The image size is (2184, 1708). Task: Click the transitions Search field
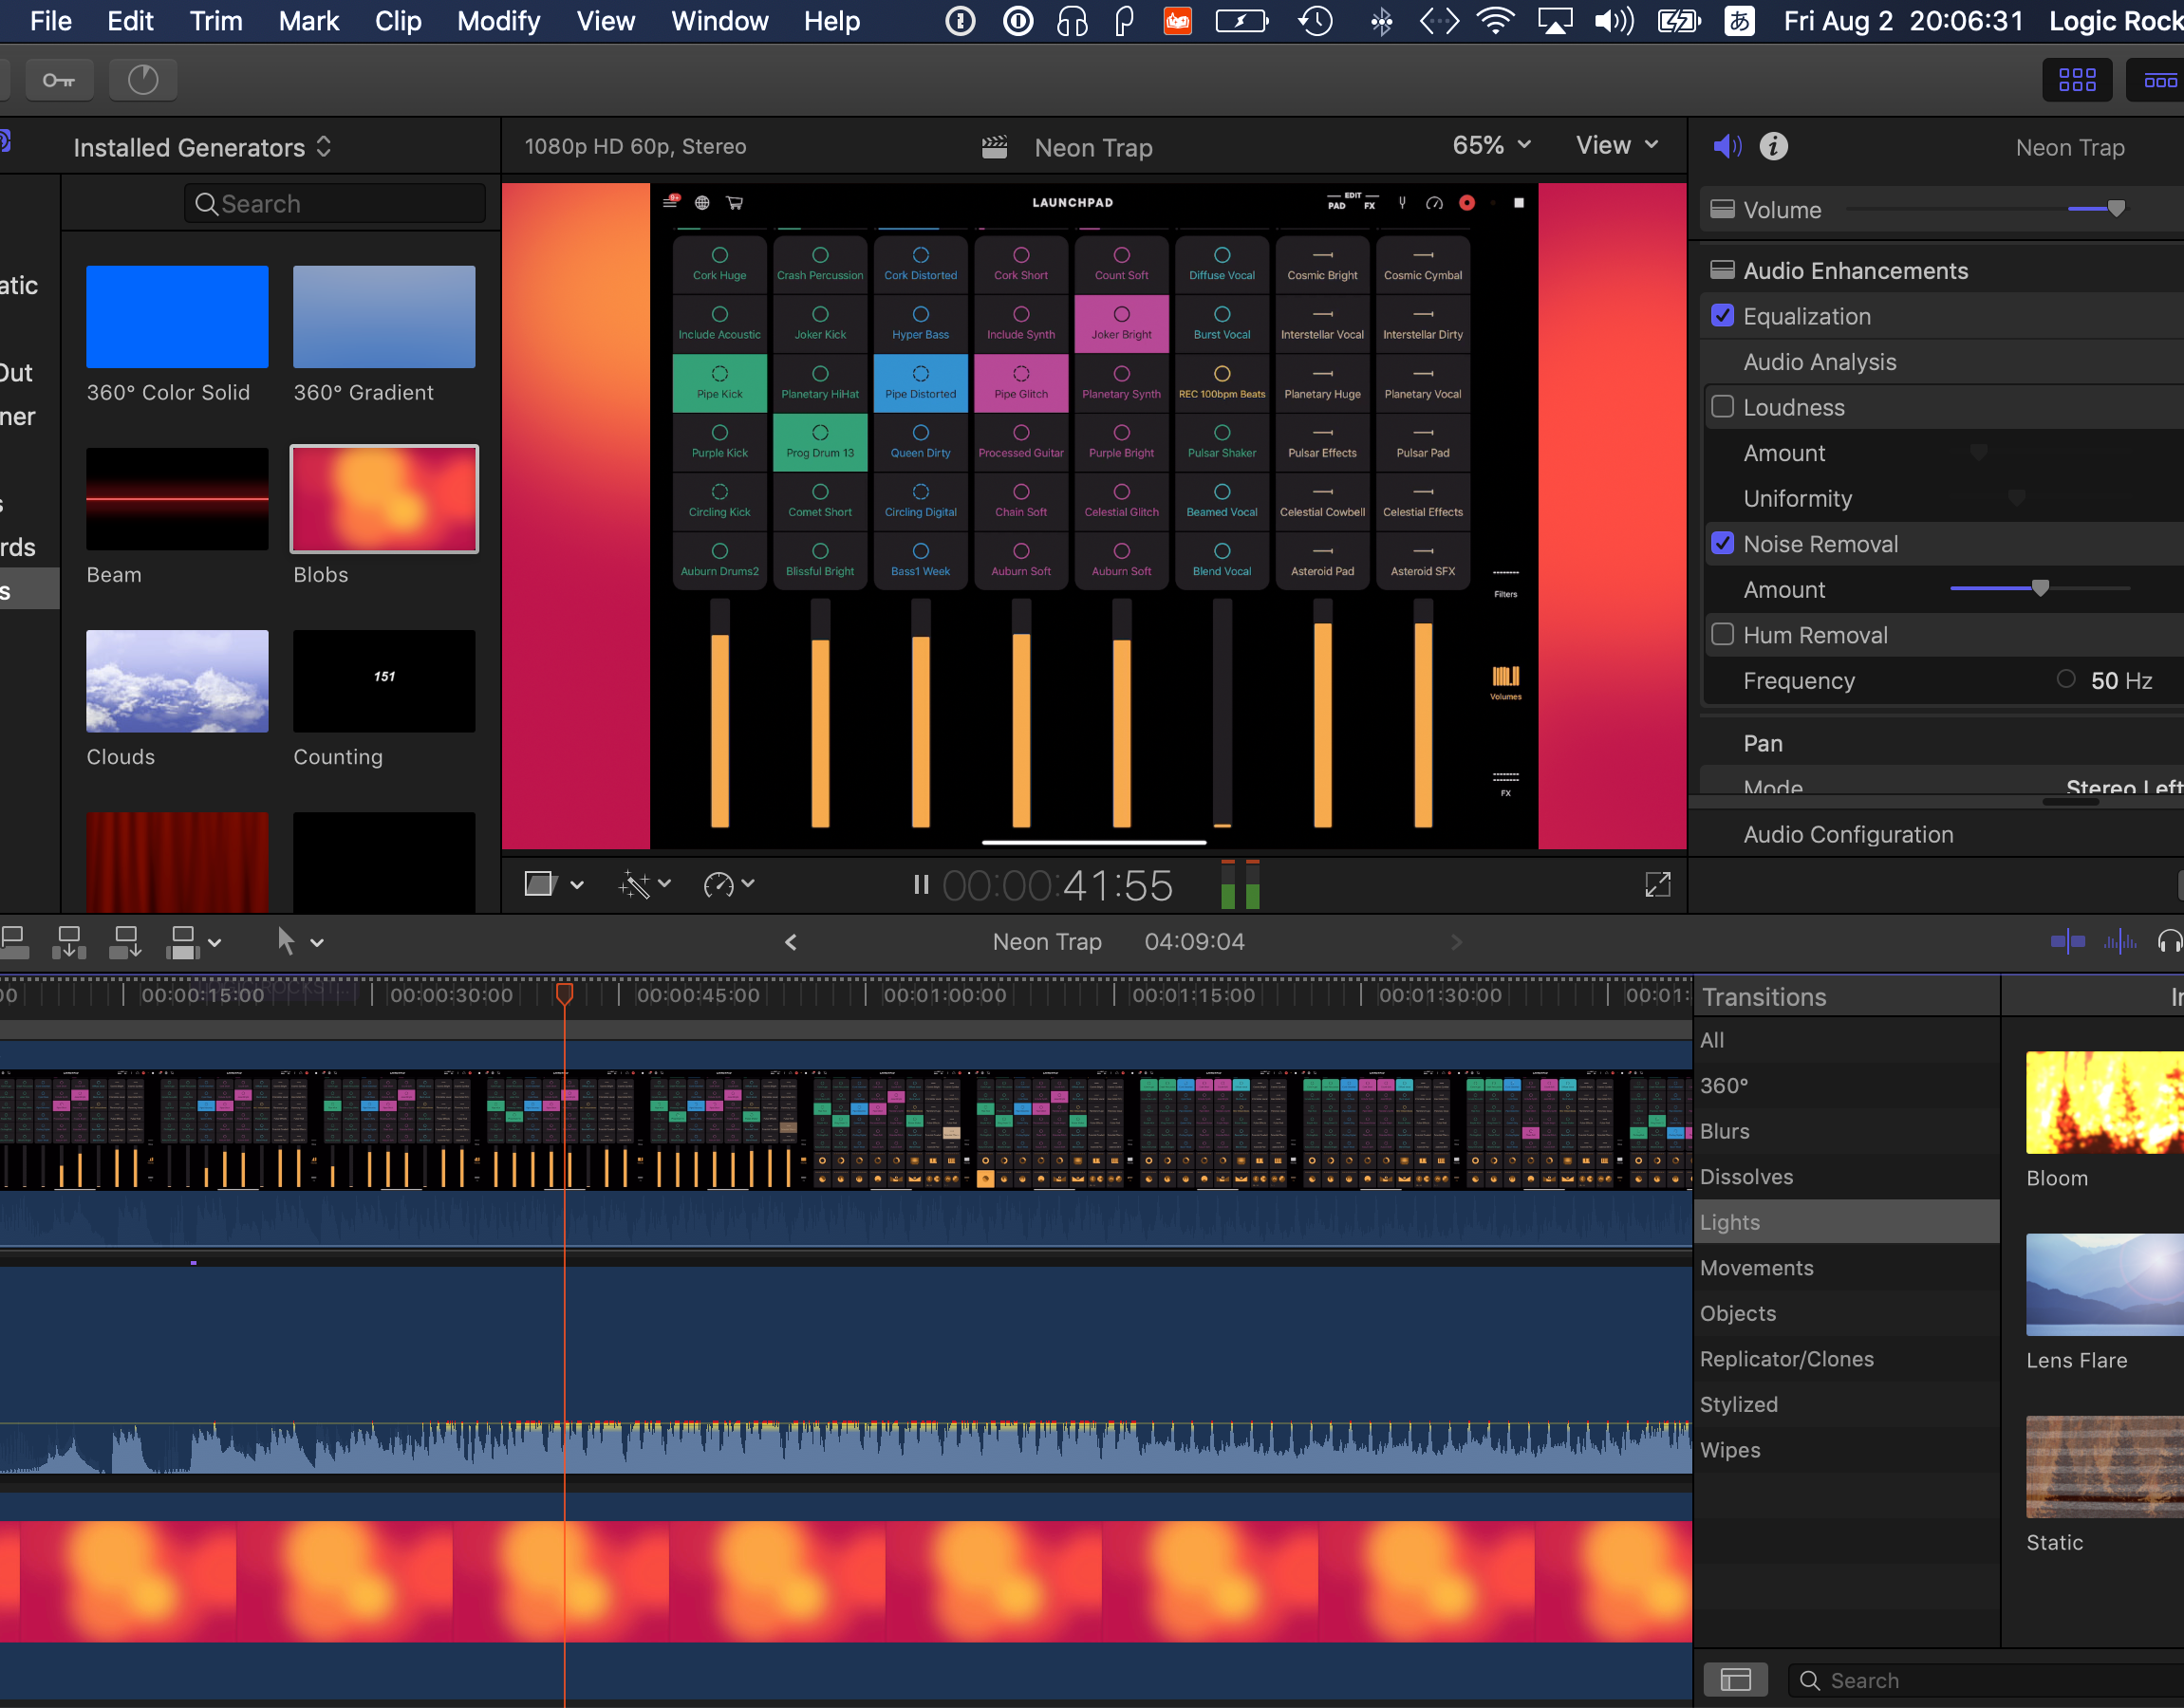(x=1984, y=1680)
